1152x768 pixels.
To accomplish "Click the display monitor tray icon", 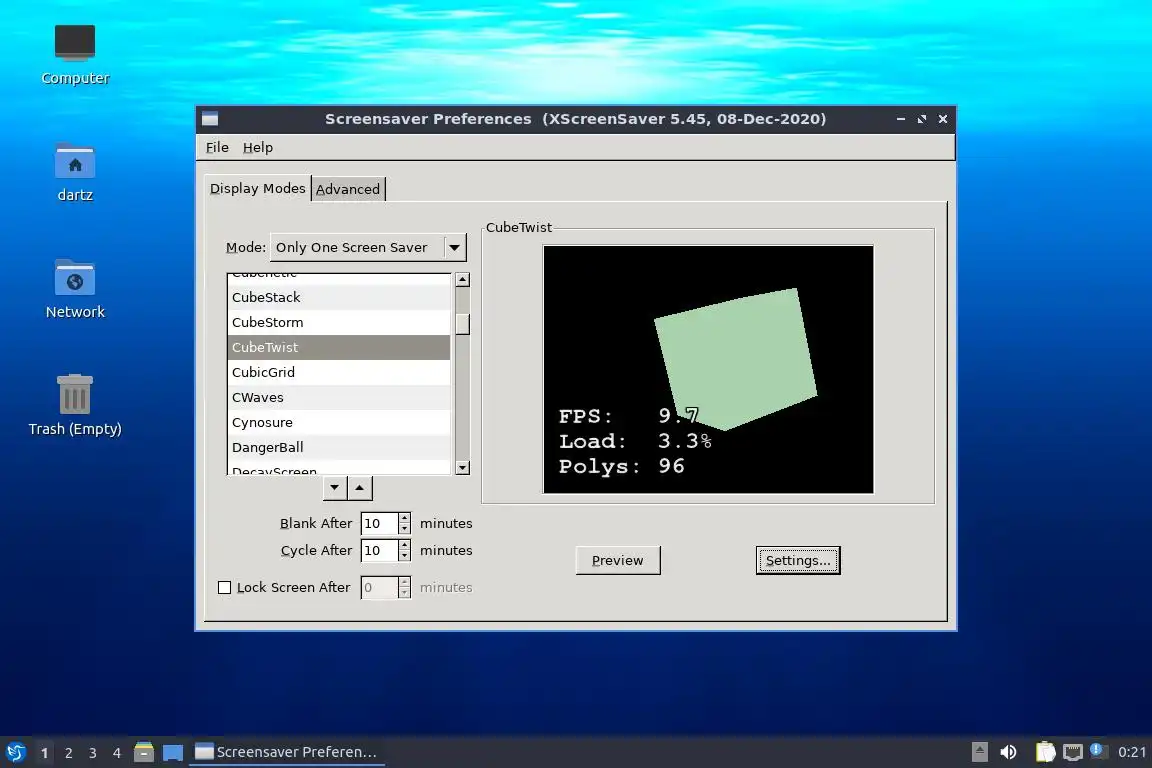I will click(1073, 752).
